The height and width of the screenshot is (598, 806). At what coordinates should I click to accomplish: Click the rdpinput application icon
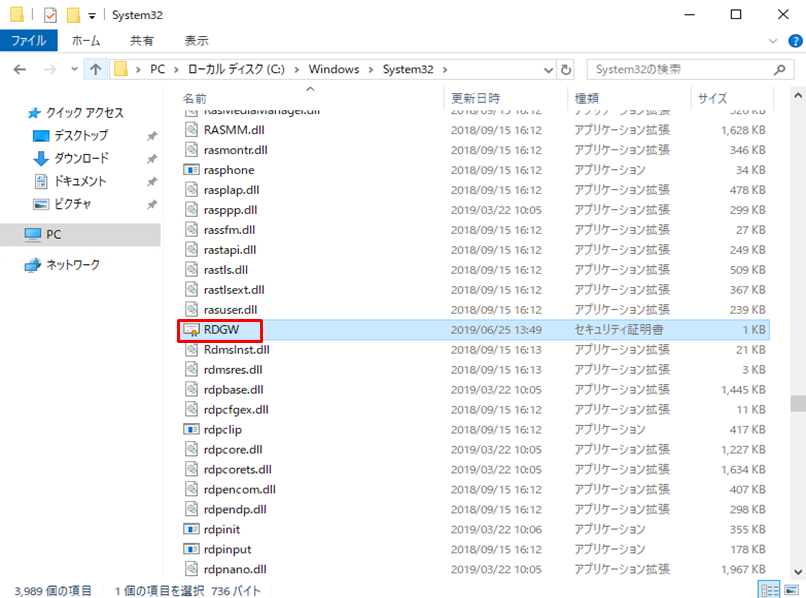pyautogui.click(x=191, y=549)
